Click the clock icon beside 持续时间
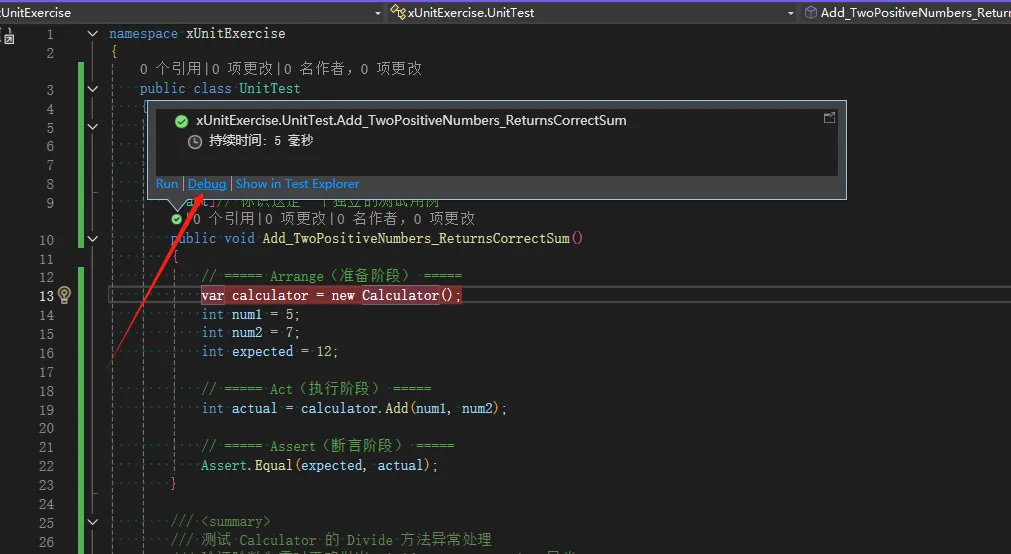This screenshot has width=1011, height=554. 195,141
